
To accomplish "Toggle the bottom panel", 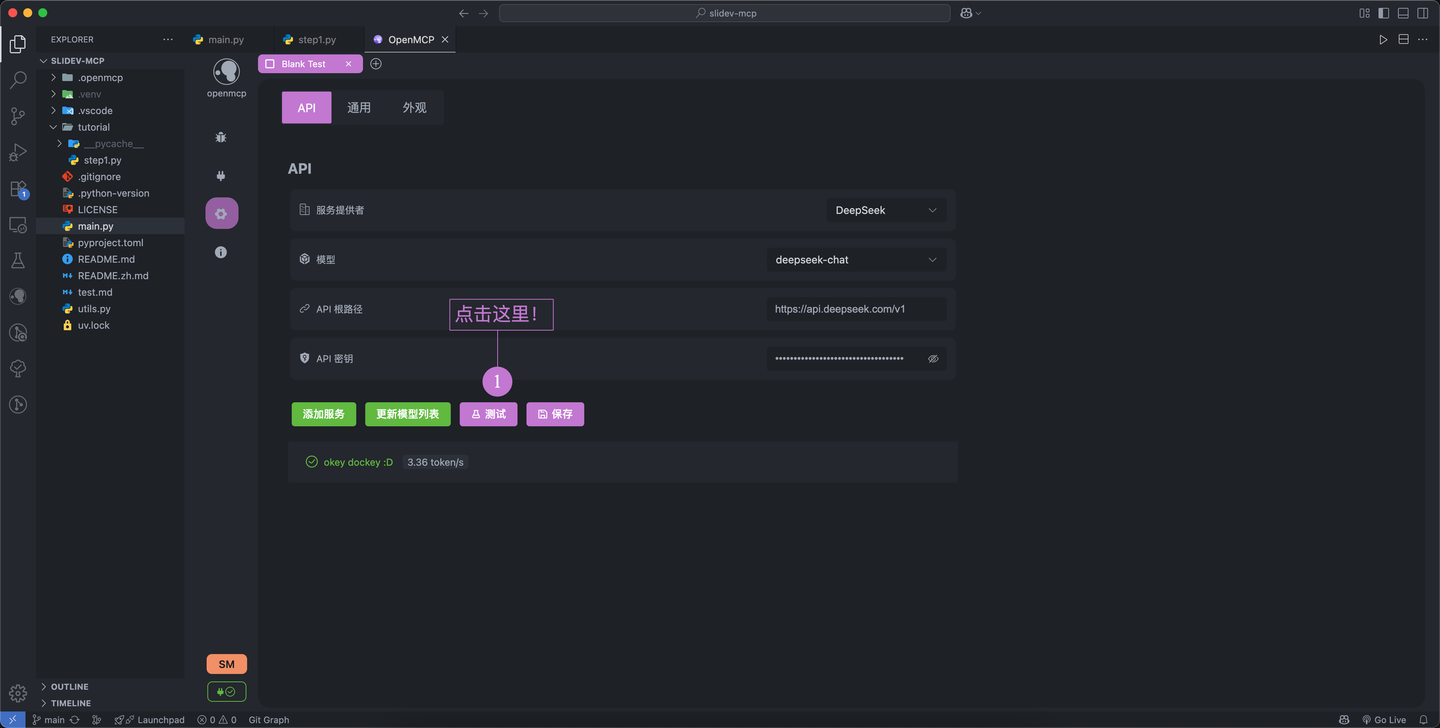I will coord(1403,13).
